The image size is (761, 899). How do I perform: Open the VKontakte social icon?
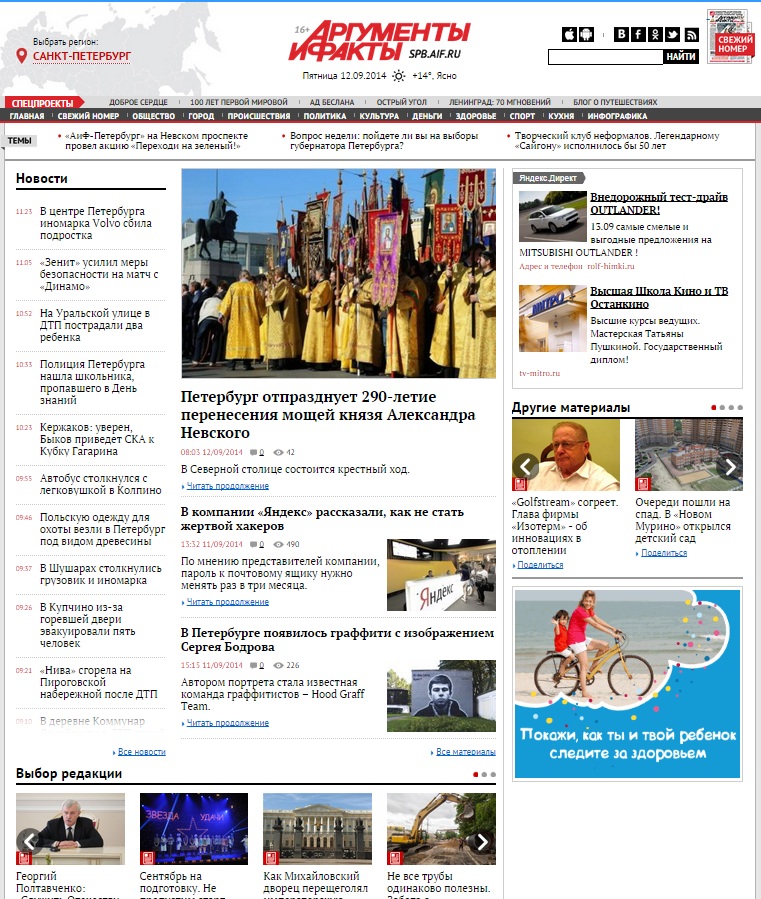pyautogui.click(x=621, y=34)
